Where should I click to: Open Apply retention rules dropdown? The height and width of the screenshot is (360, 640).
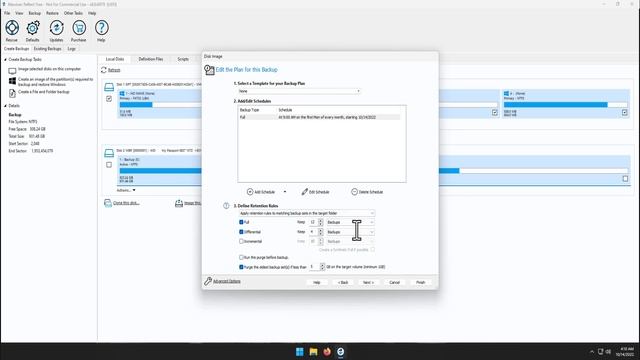(x=307, y=213)
